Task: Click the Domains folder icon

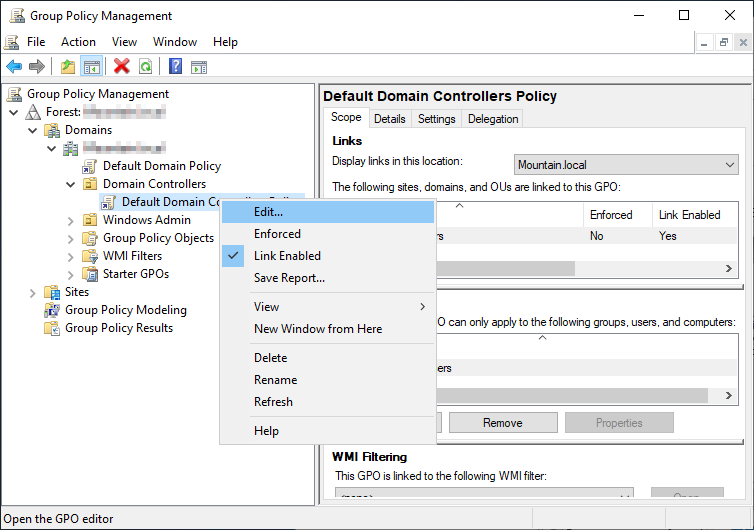Action: tap(52, 130)
